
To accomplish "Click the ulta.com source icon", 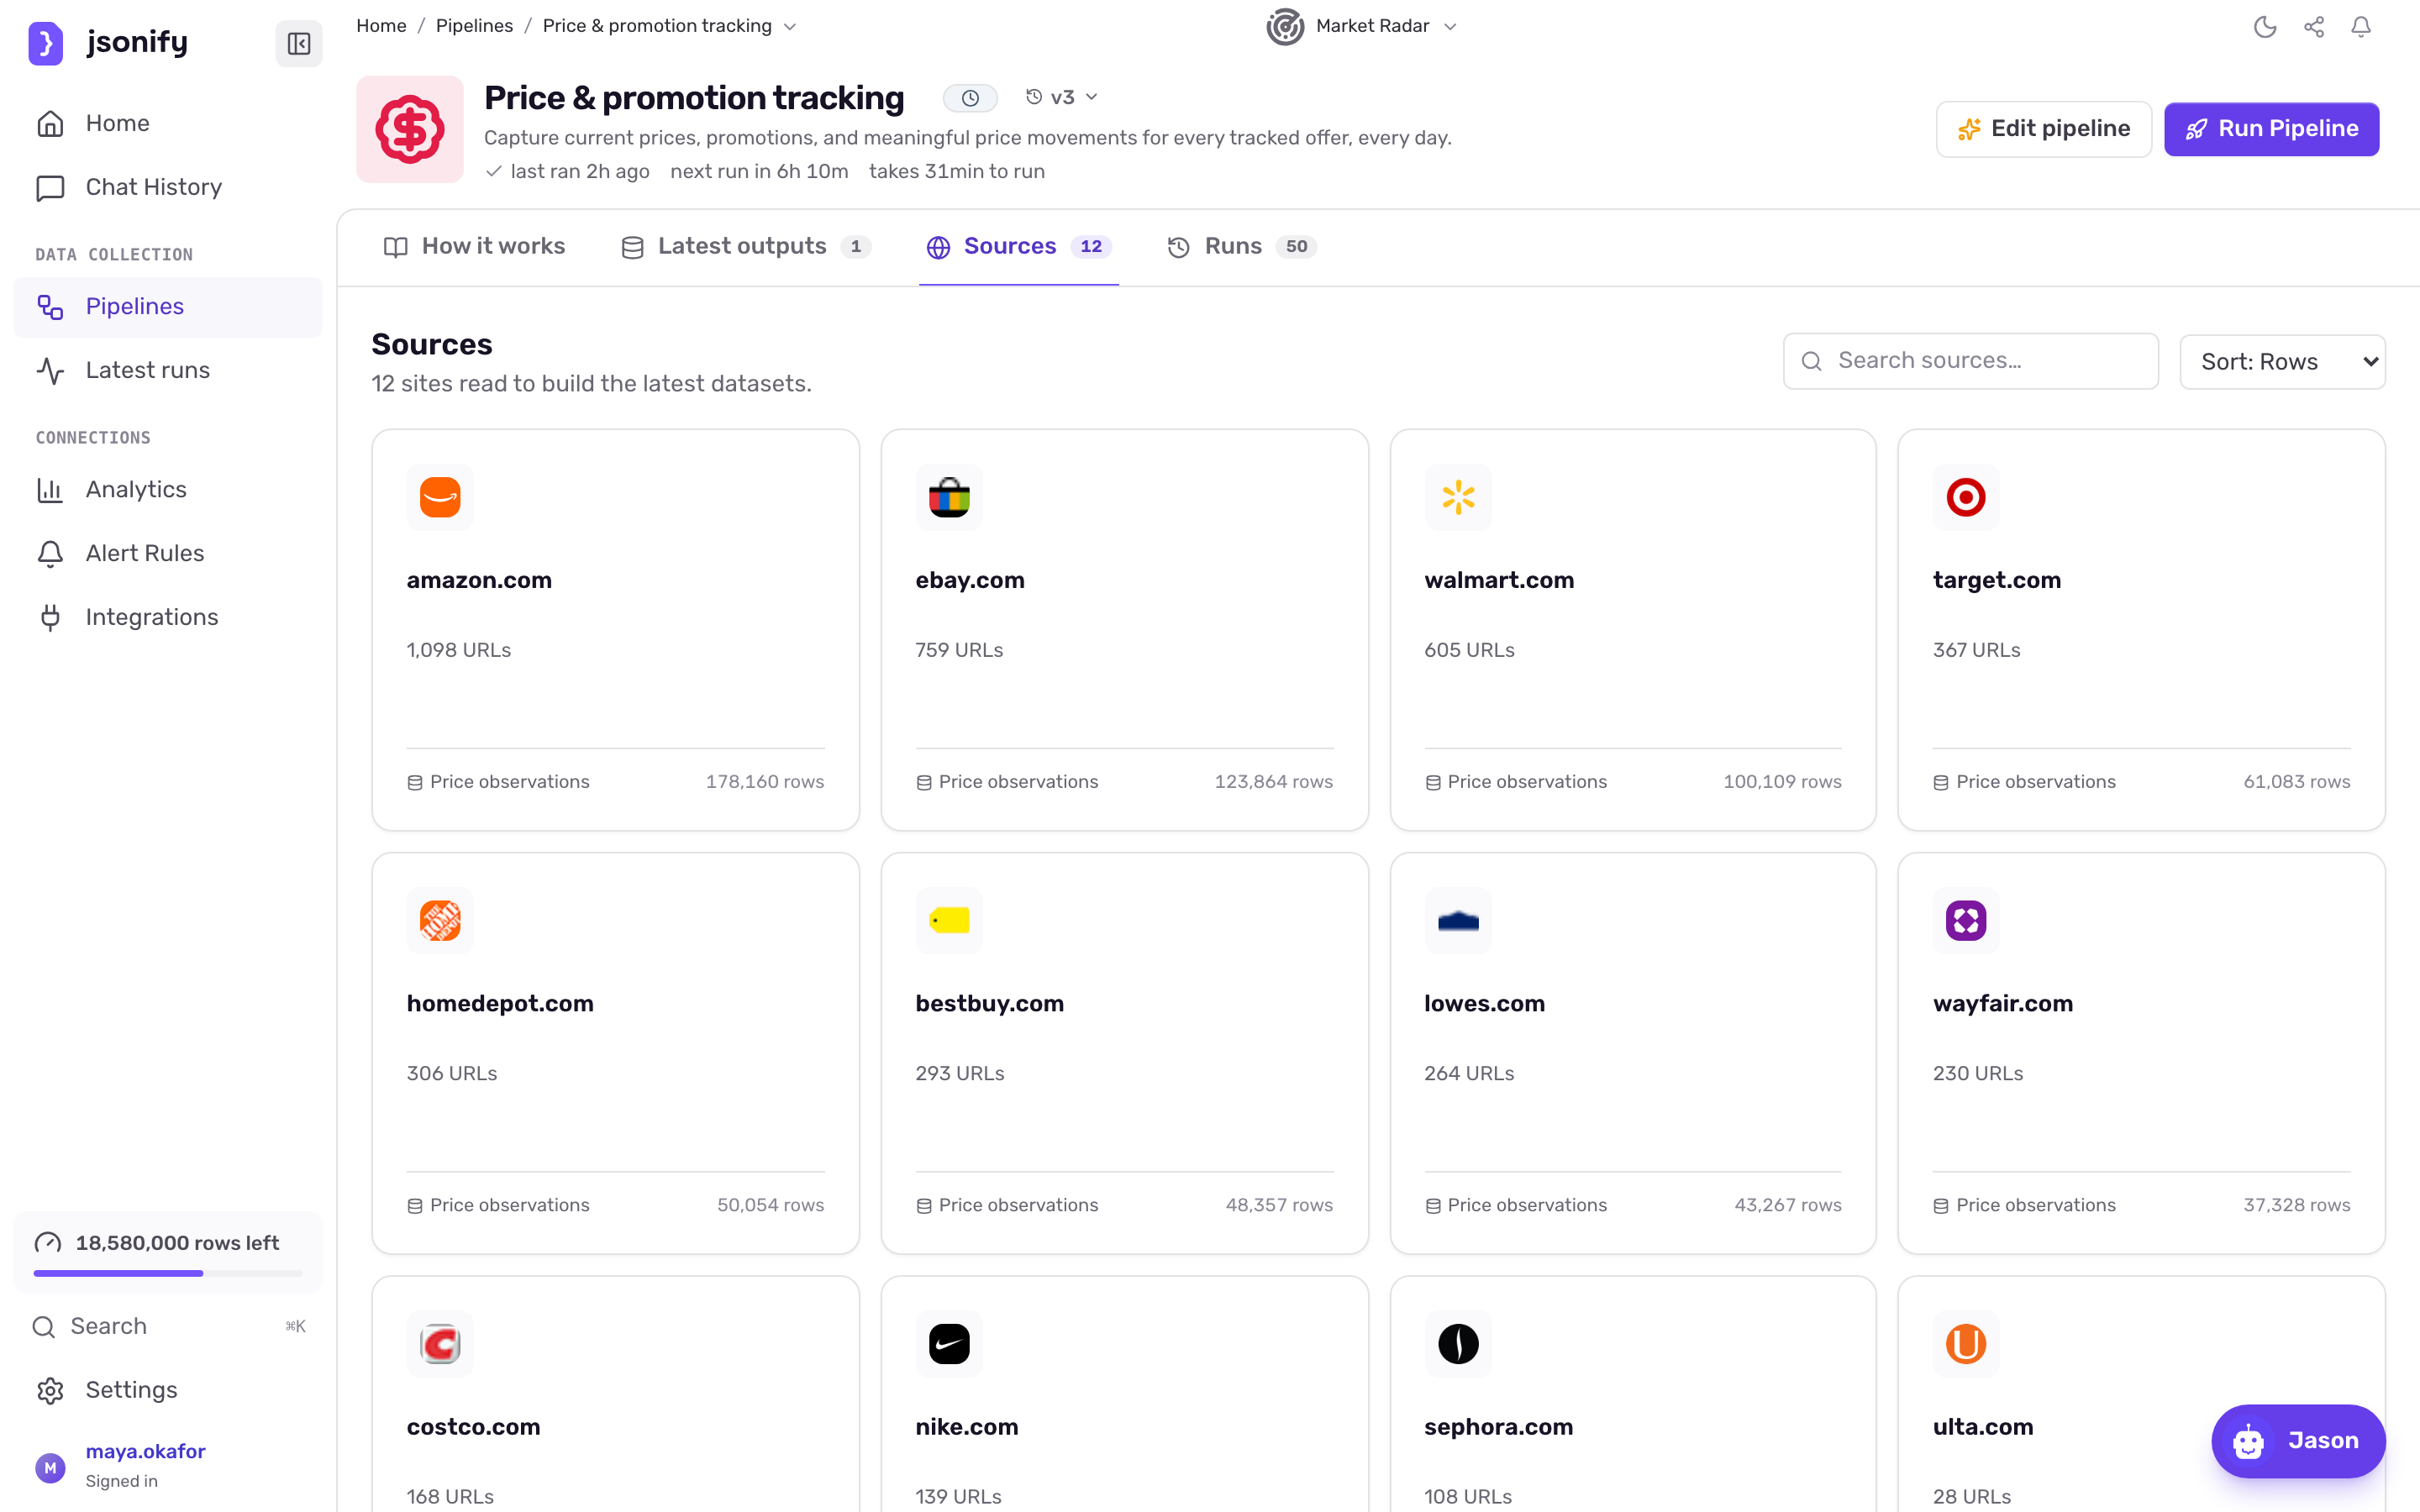I will 1966,1343.
